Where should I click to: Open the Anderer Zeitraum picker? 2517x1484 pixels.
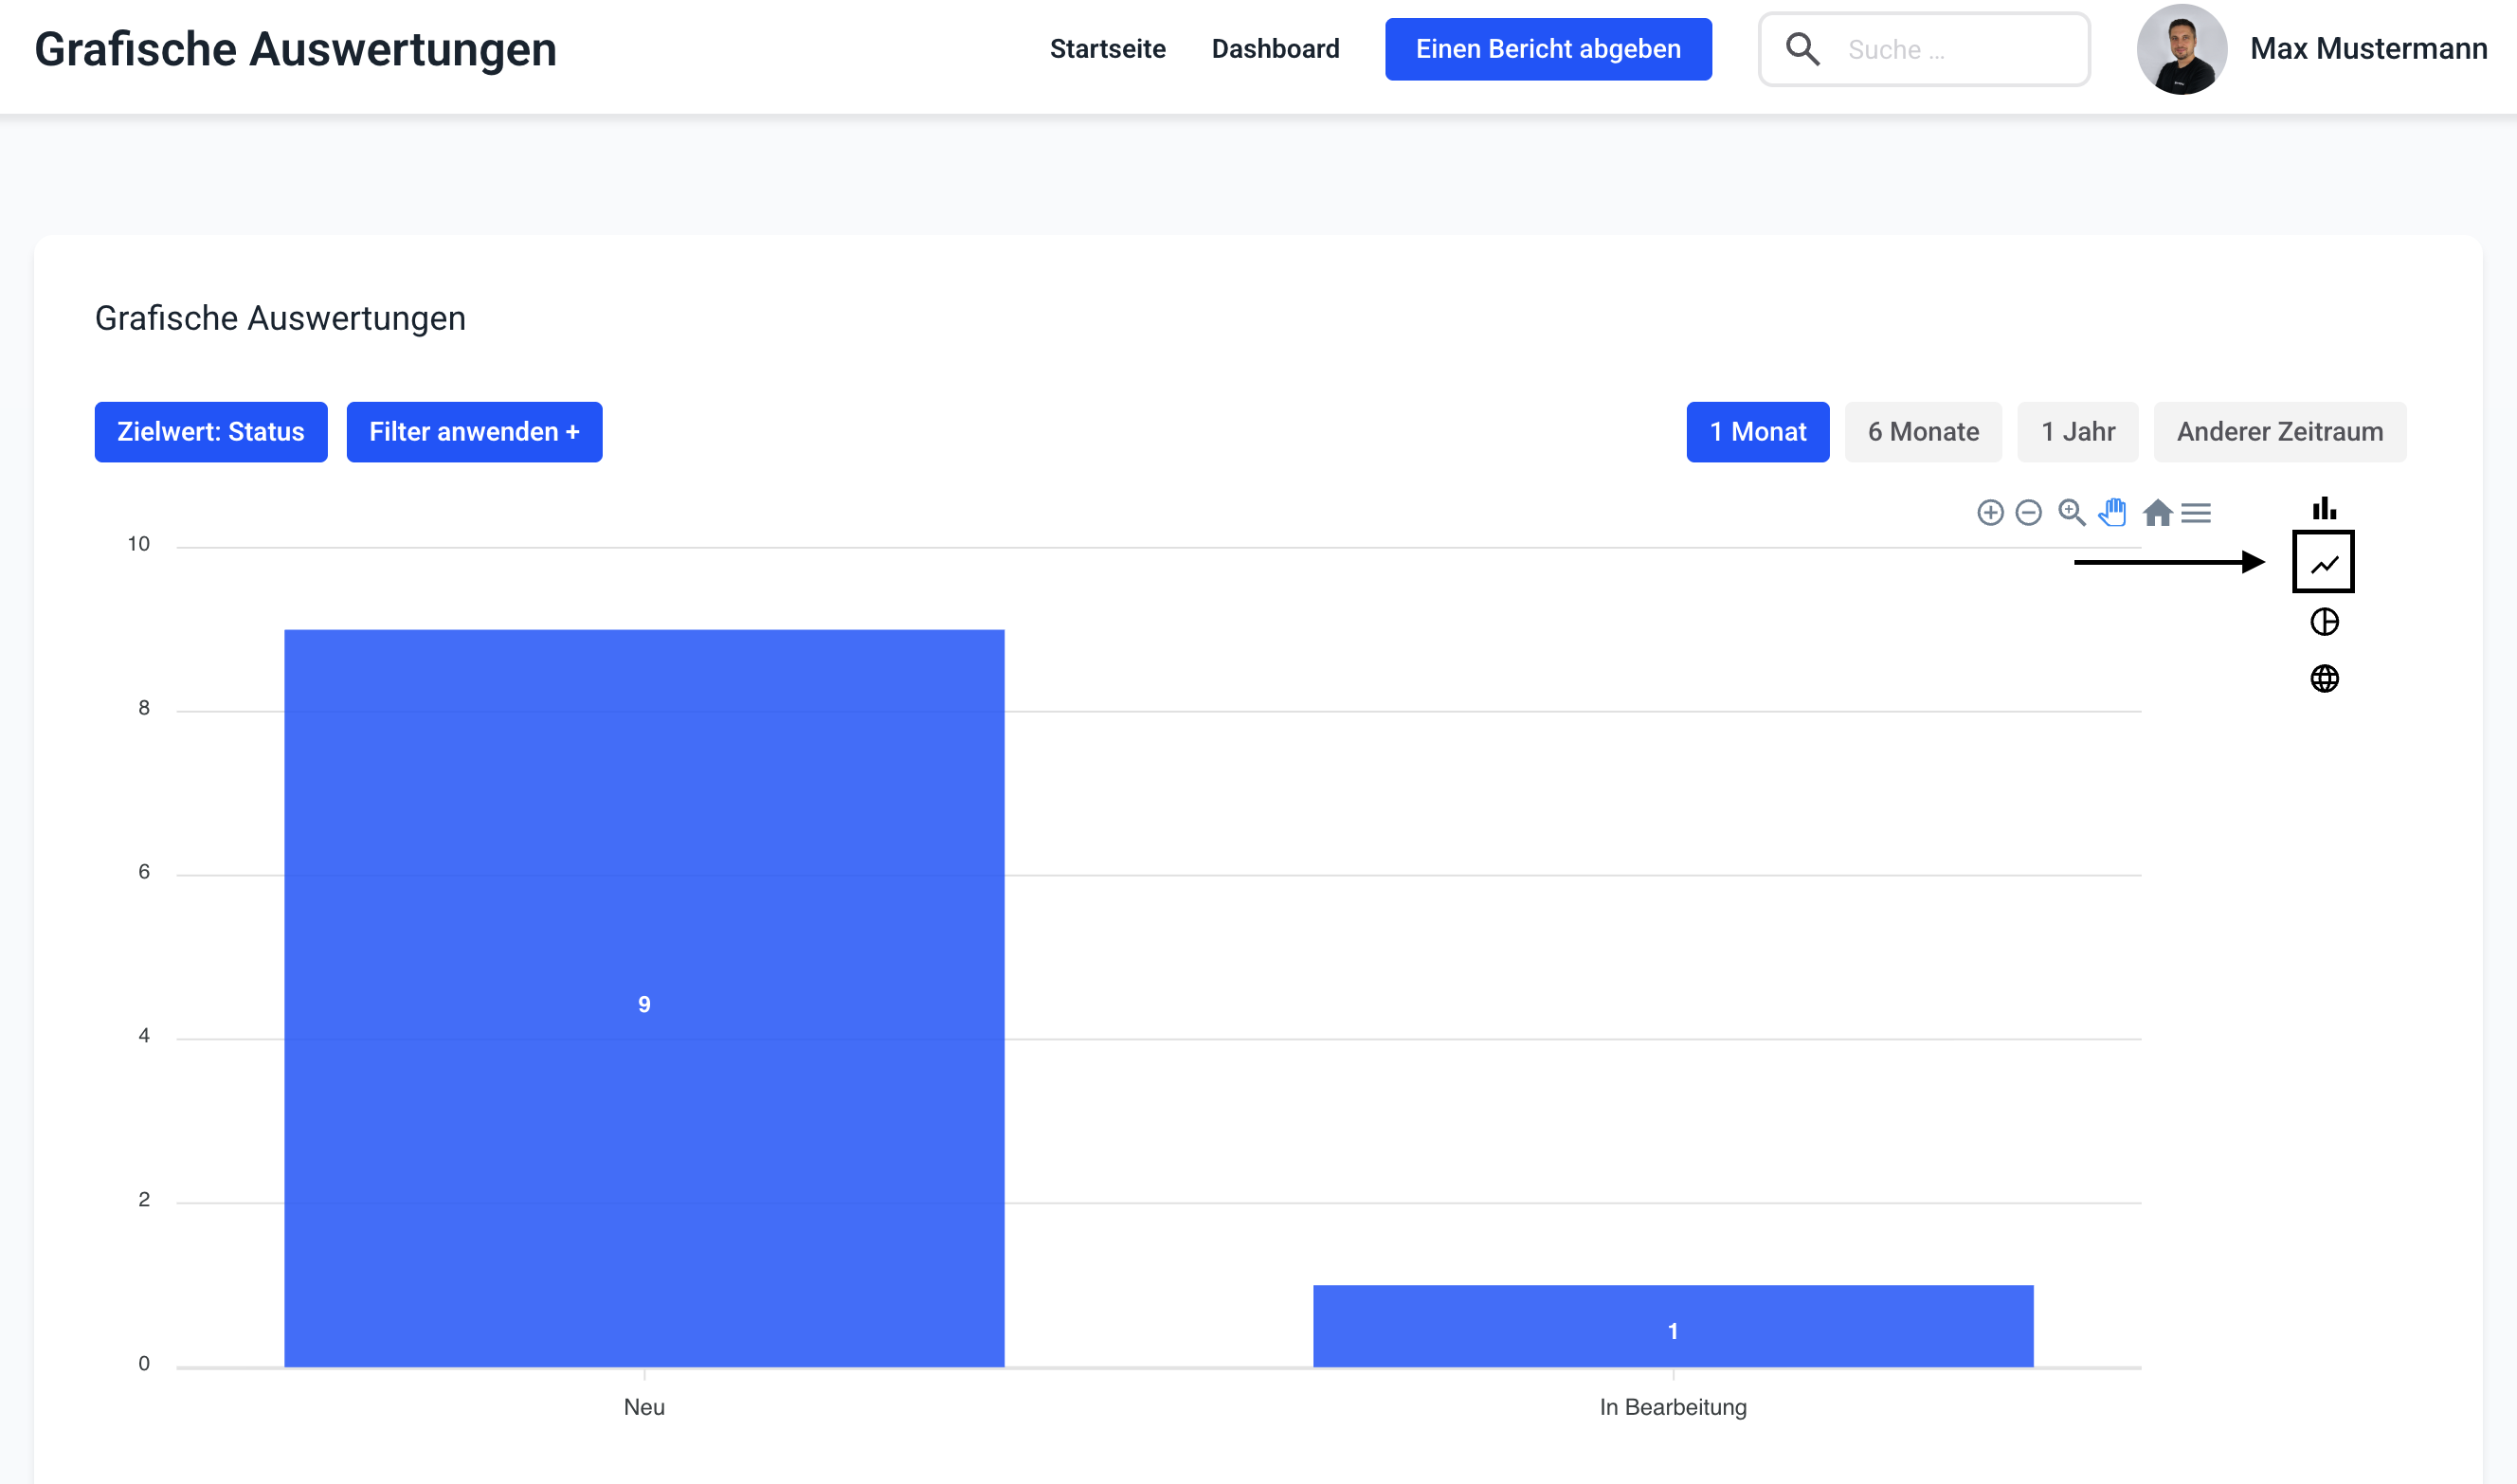pyautogui.click(x=2279, y=432)
